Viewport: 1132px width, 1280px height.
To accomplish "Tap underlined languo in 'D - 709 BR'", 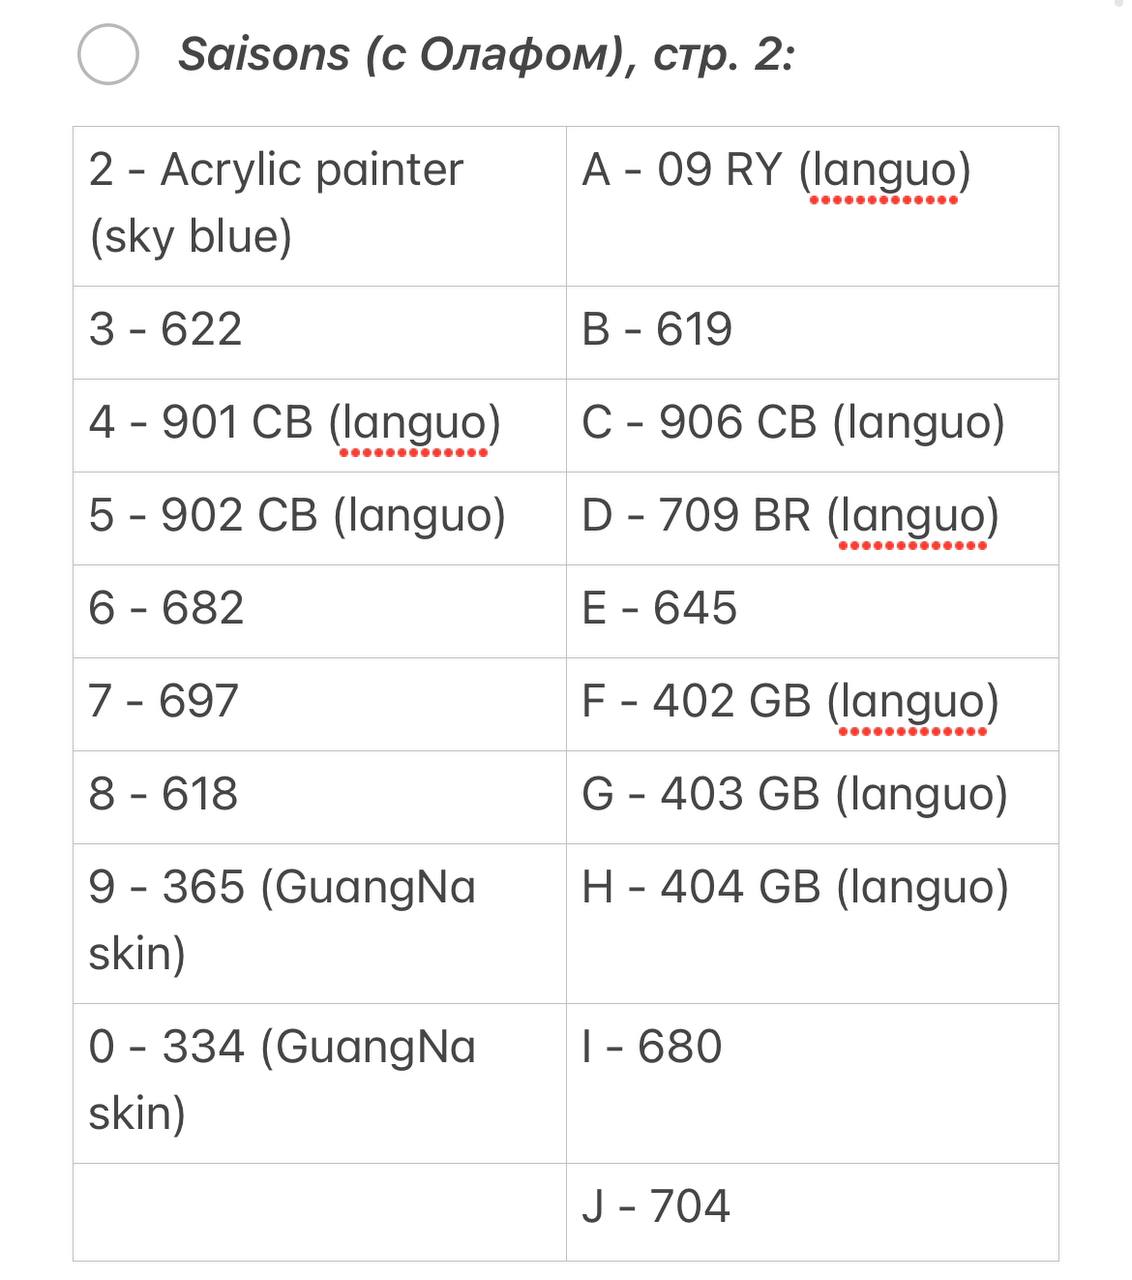I will pyautogui.click(x=912, y=516).
